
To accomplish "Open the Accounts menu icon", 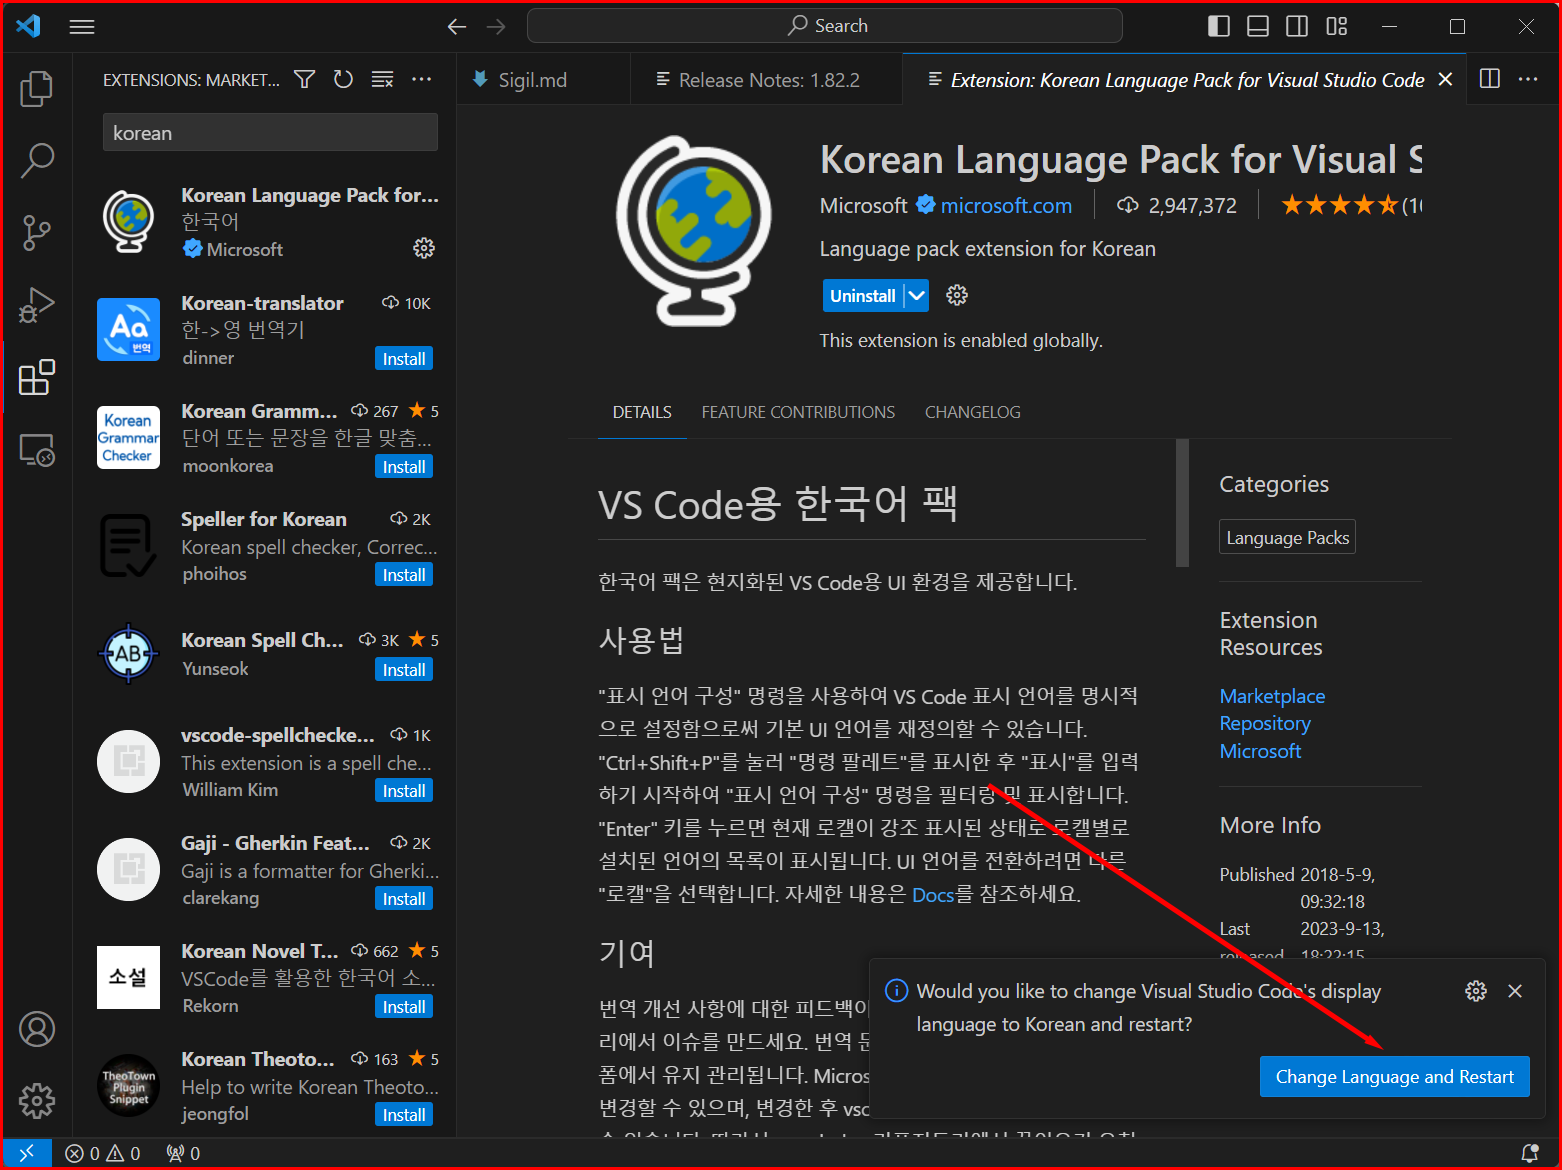I will point(36,1029).
